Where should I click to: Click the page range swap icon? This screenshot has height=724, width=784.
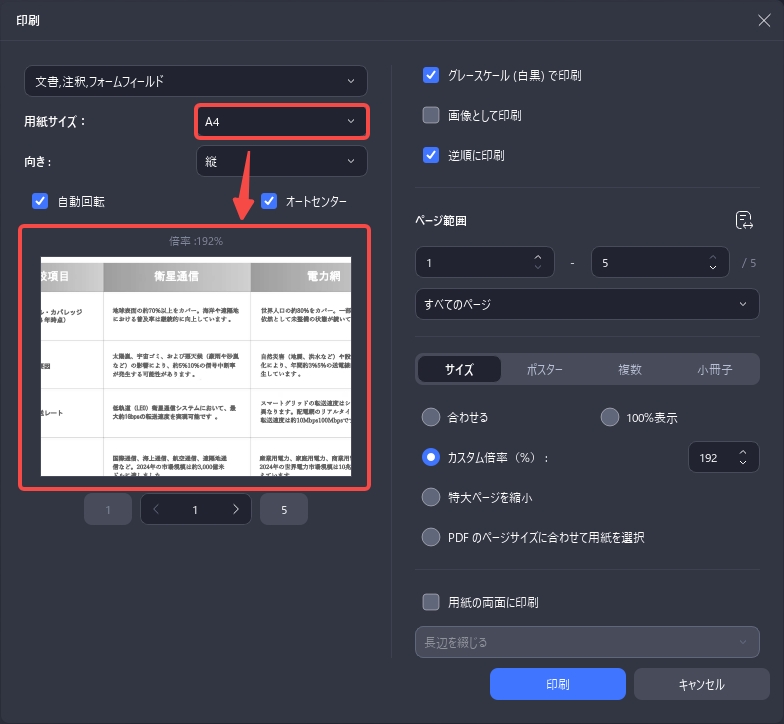[744, 220]
